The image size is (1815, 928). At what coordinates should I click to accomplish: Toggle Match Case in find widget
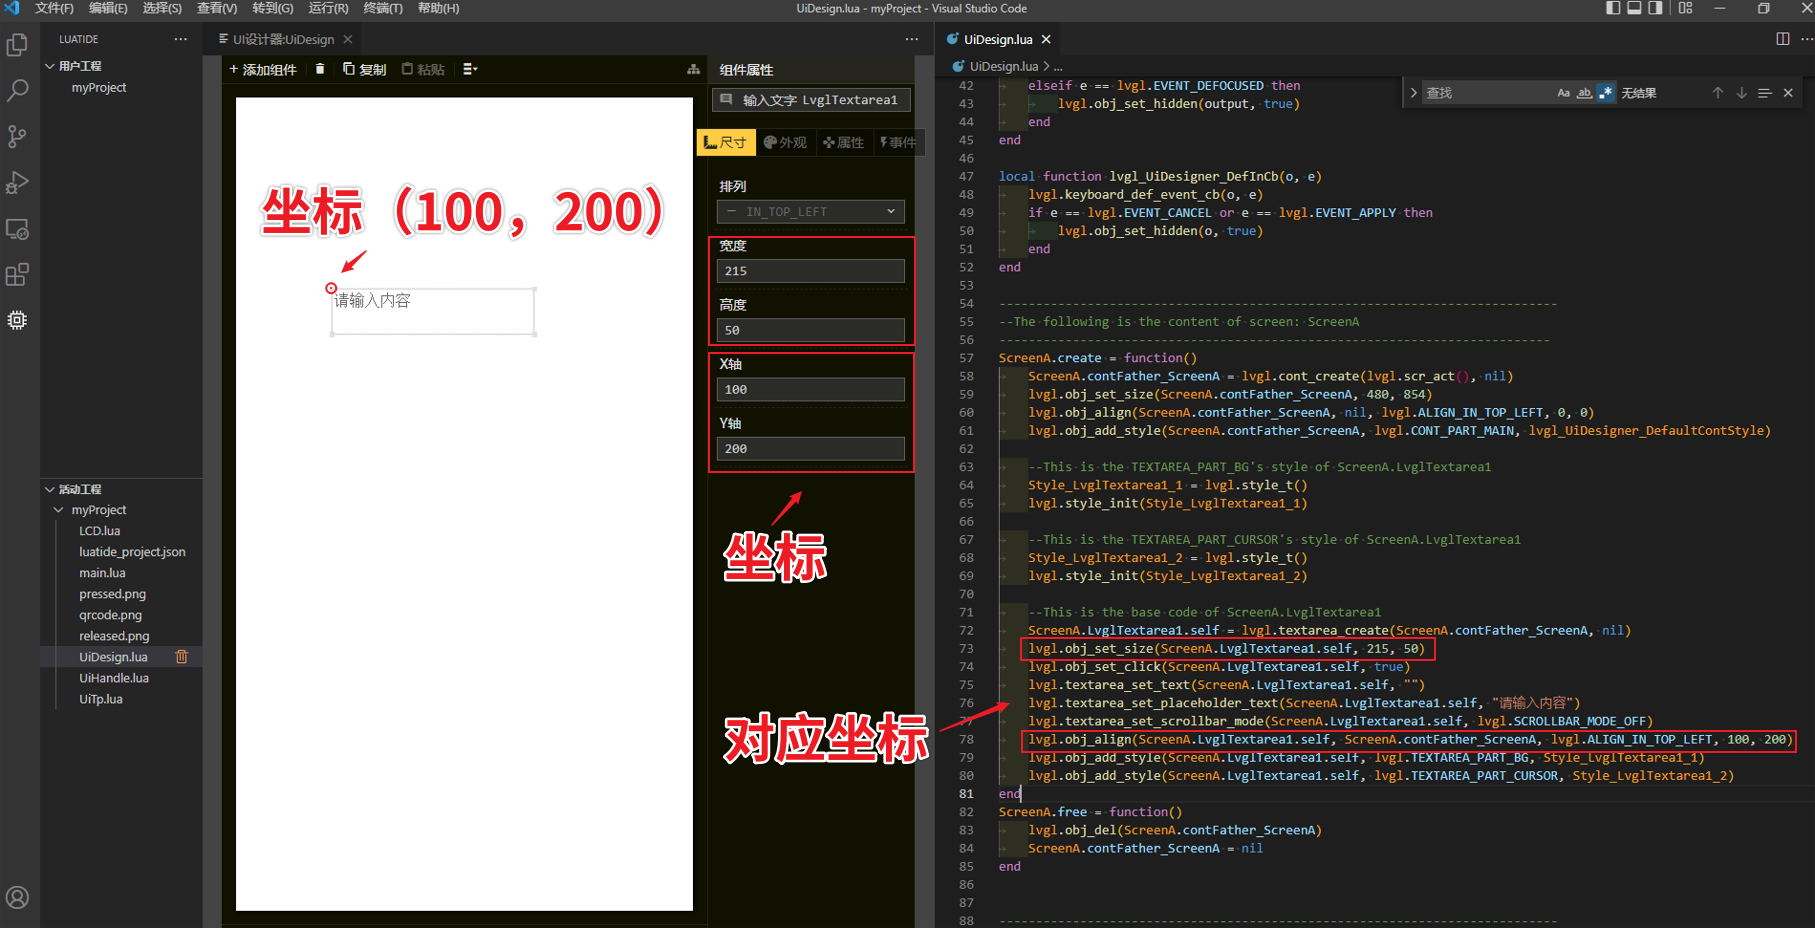(x=1563, y=93)
